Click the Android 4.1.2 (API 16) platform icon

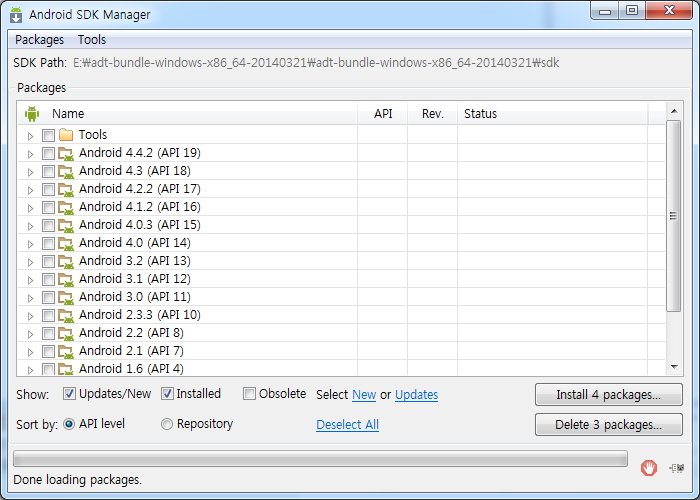click(x=66, y=208)
